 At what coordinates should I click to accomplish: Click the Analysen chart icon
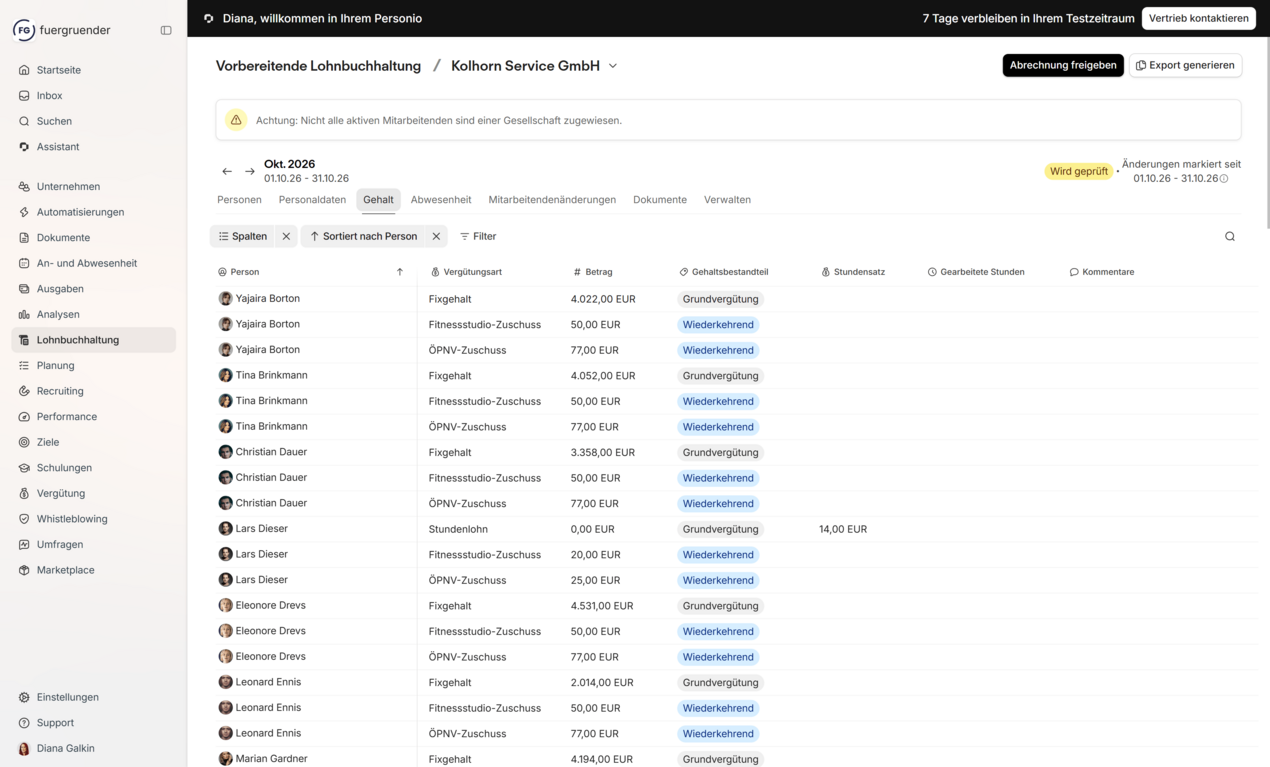click(x=24, y=314)
